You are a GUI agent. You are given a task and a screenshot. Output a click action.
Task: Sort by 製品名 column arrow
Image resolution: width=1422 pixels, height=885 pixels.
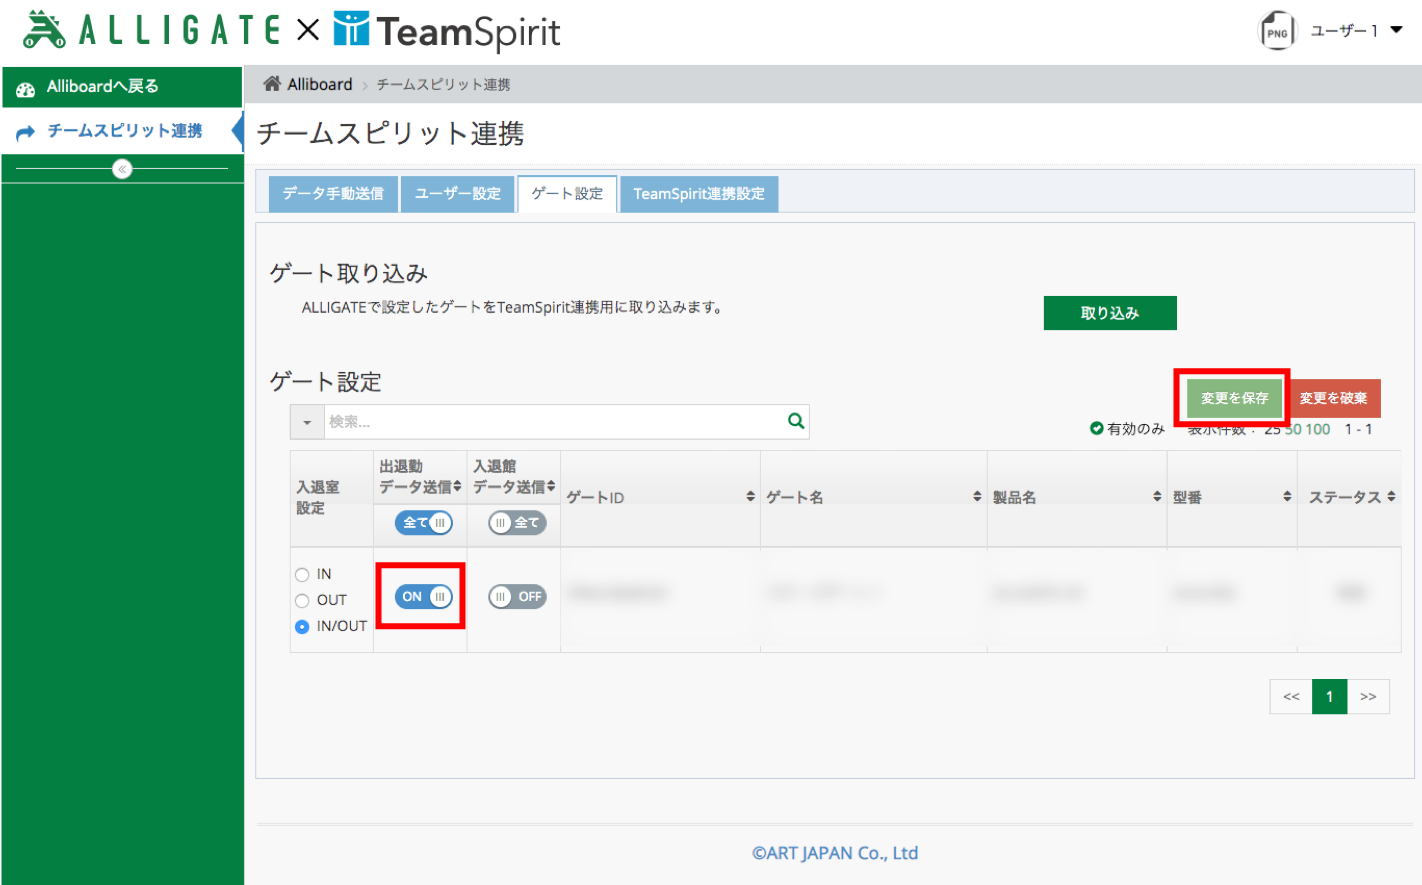pyautogui.click(x=1157, y=497)
